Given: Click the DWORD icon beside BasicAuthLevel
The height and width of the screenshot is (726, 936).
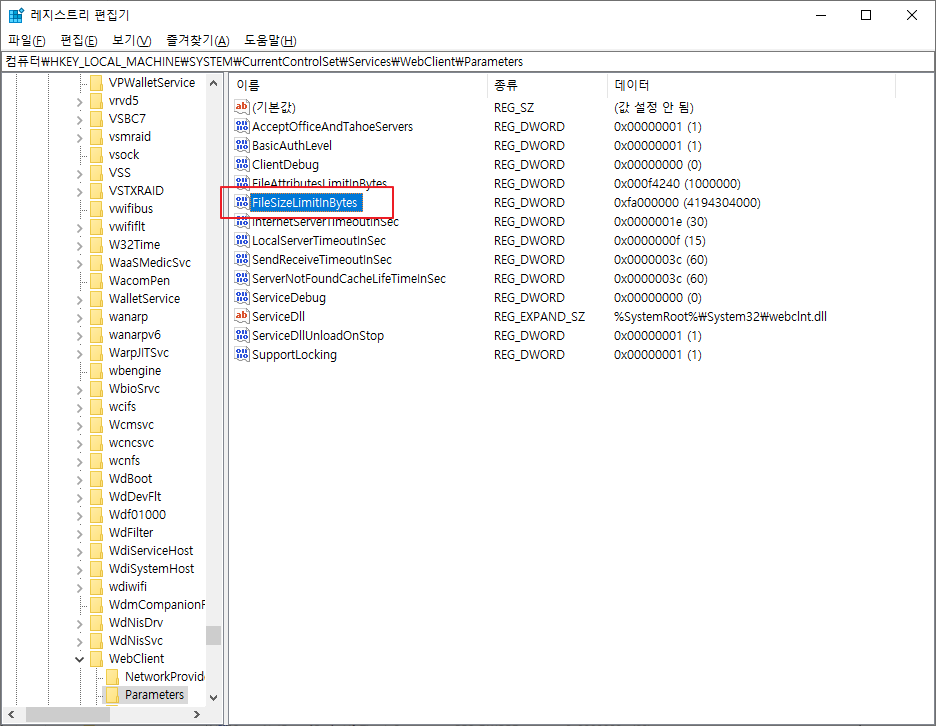Looking at the screenshot, I should point(241,146).
